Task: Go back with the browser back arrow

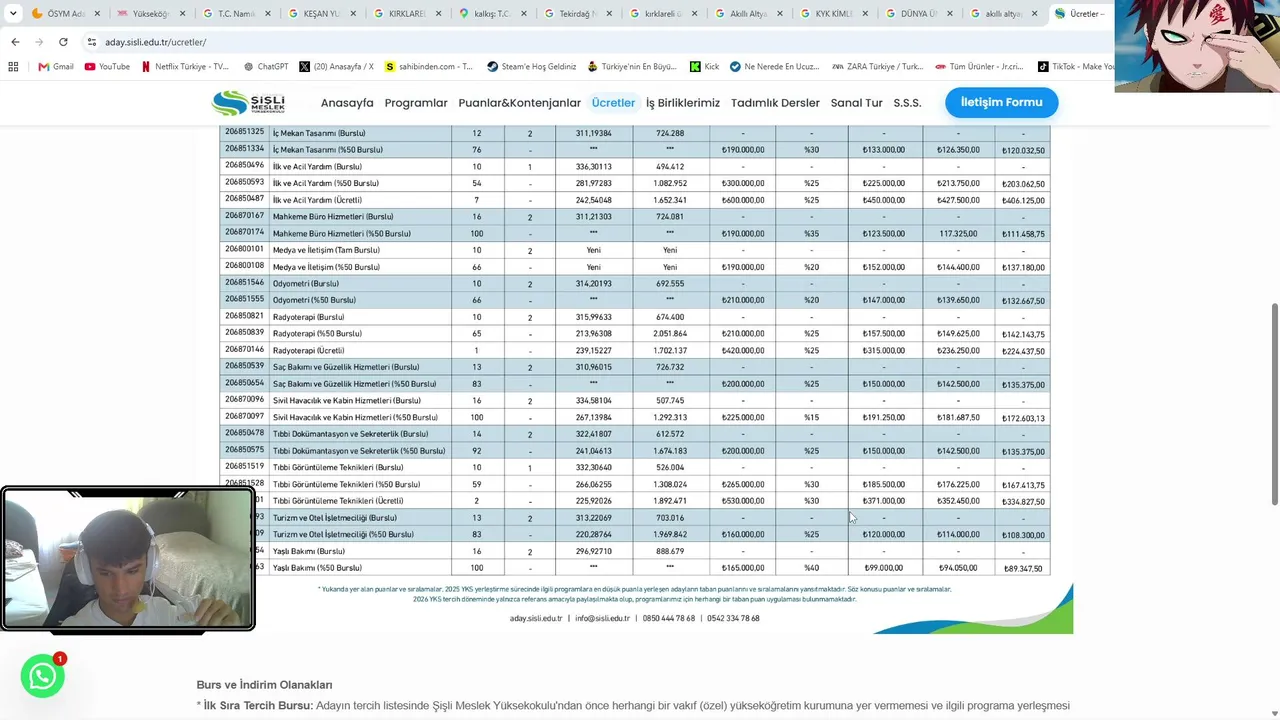Action: (x=15, y=42)
